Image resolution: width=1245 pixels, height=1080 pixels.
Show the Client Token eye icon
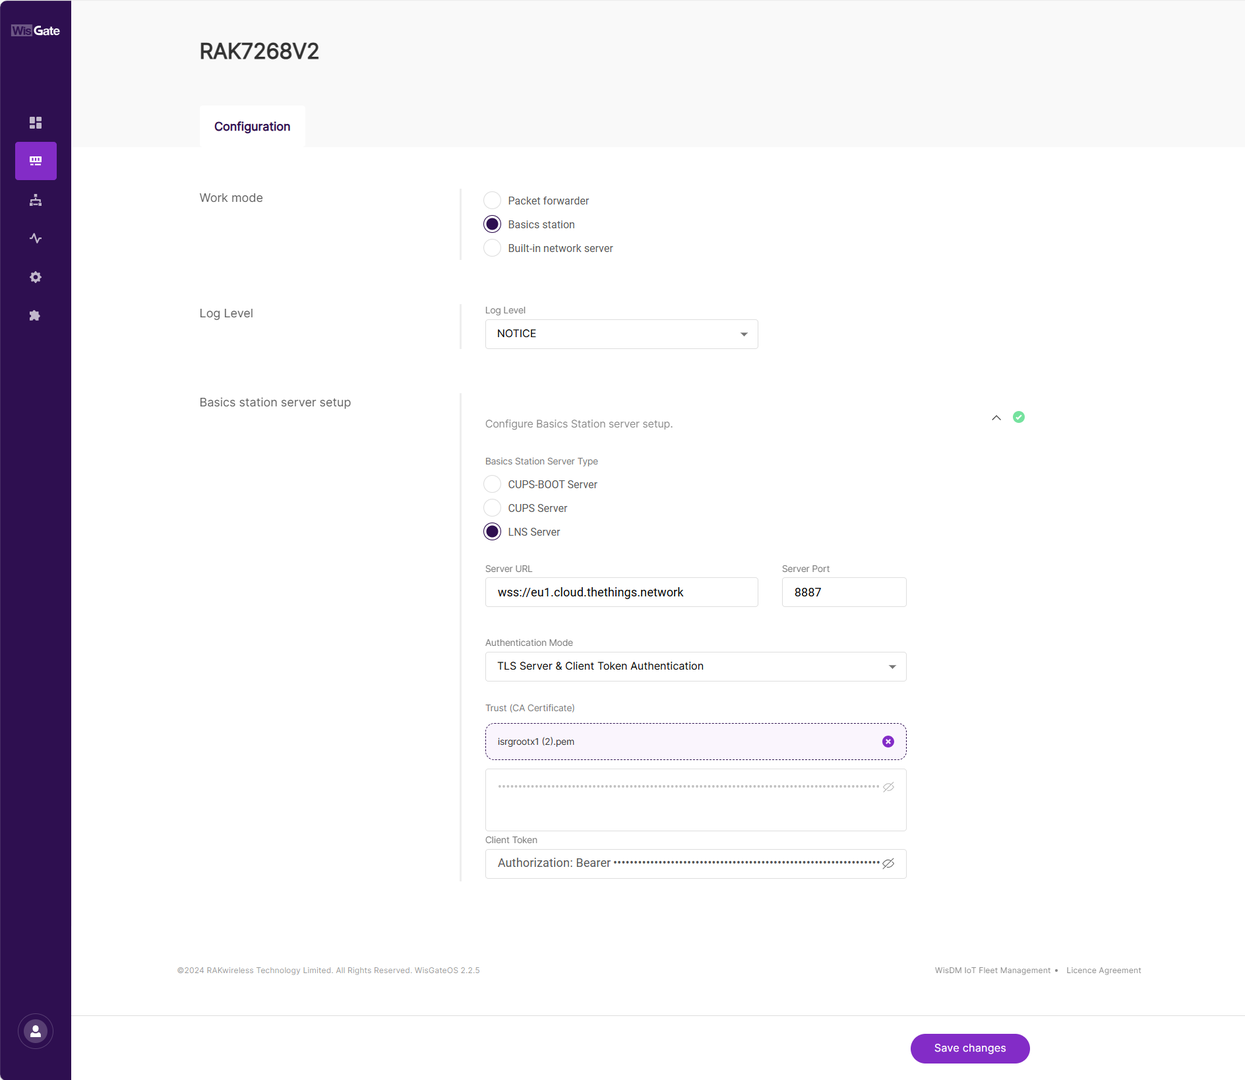pyautogui.click(x=888, y=863)
